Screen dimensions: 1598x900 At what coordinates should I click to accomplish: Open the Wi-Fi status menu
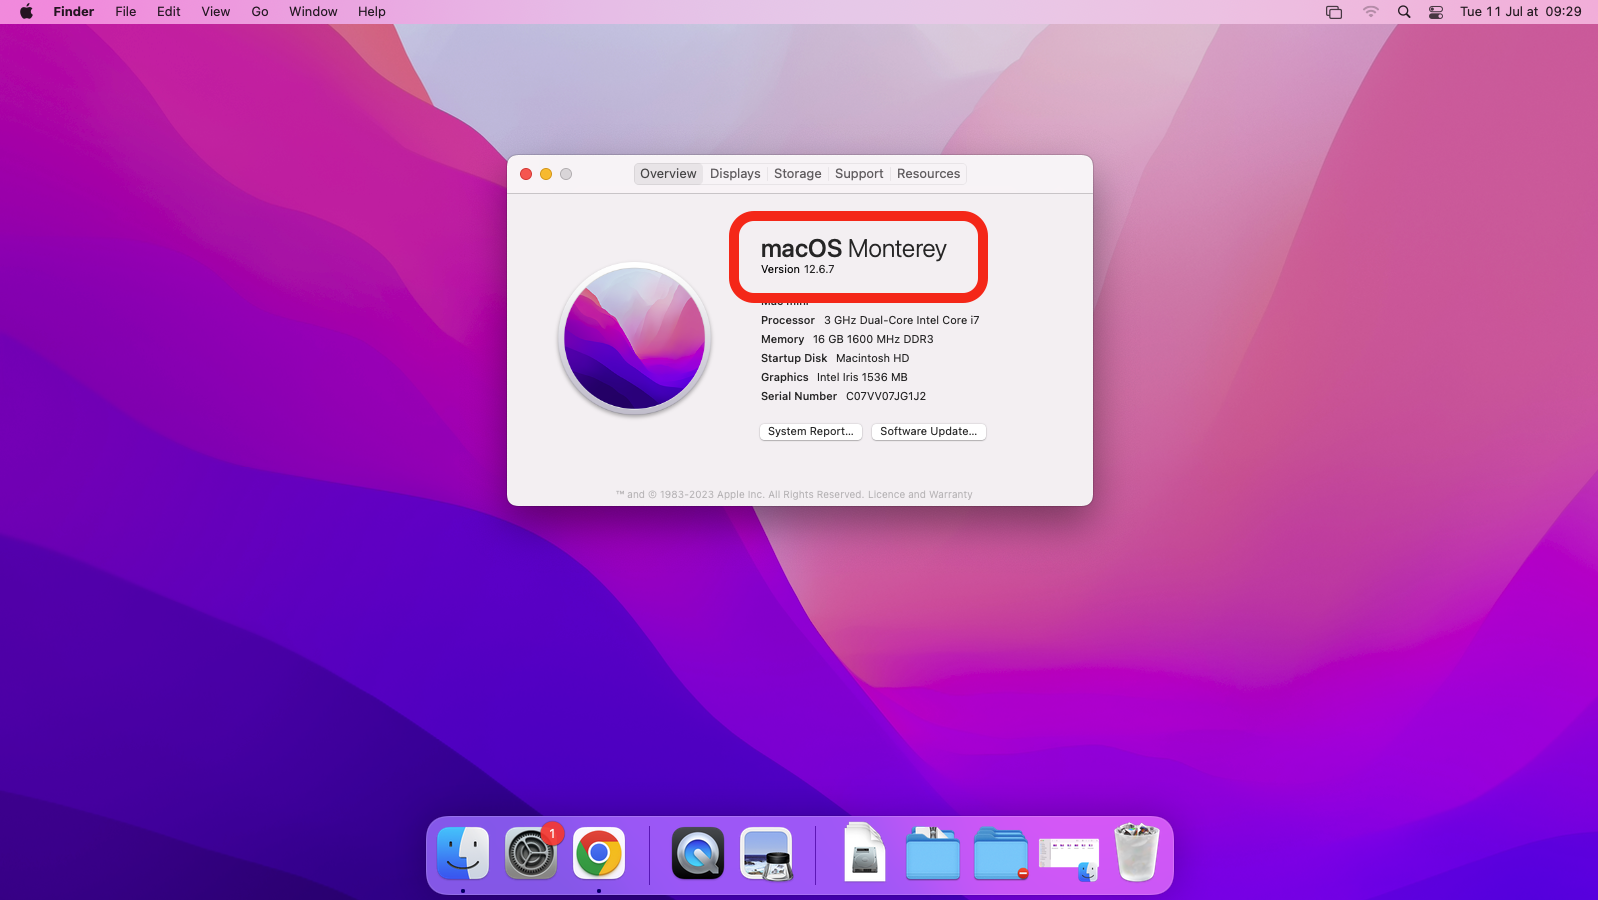pyautogui.click(x=1370, y=12)
